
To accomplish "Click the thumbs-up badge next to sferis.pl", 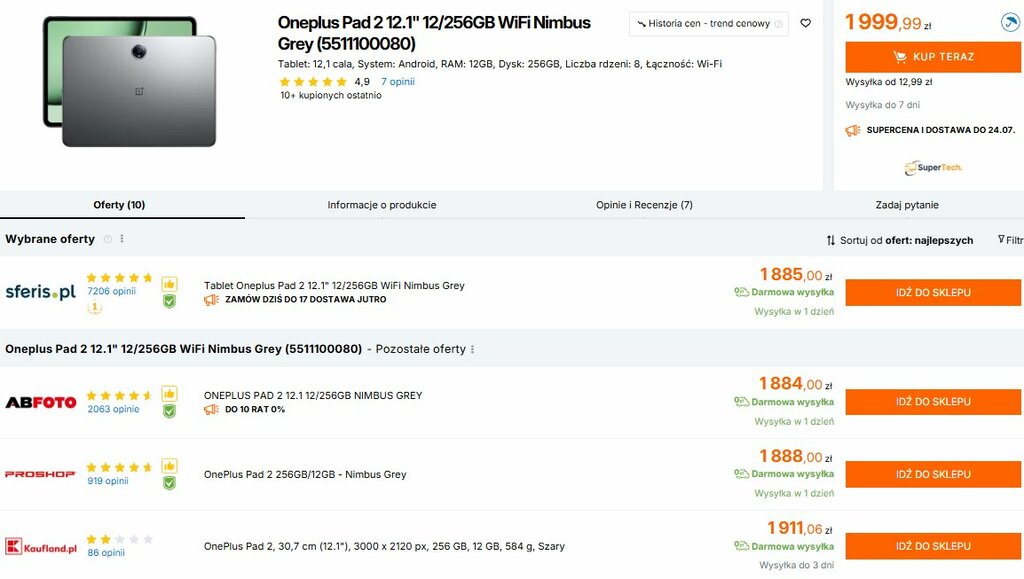I will 169,284.
